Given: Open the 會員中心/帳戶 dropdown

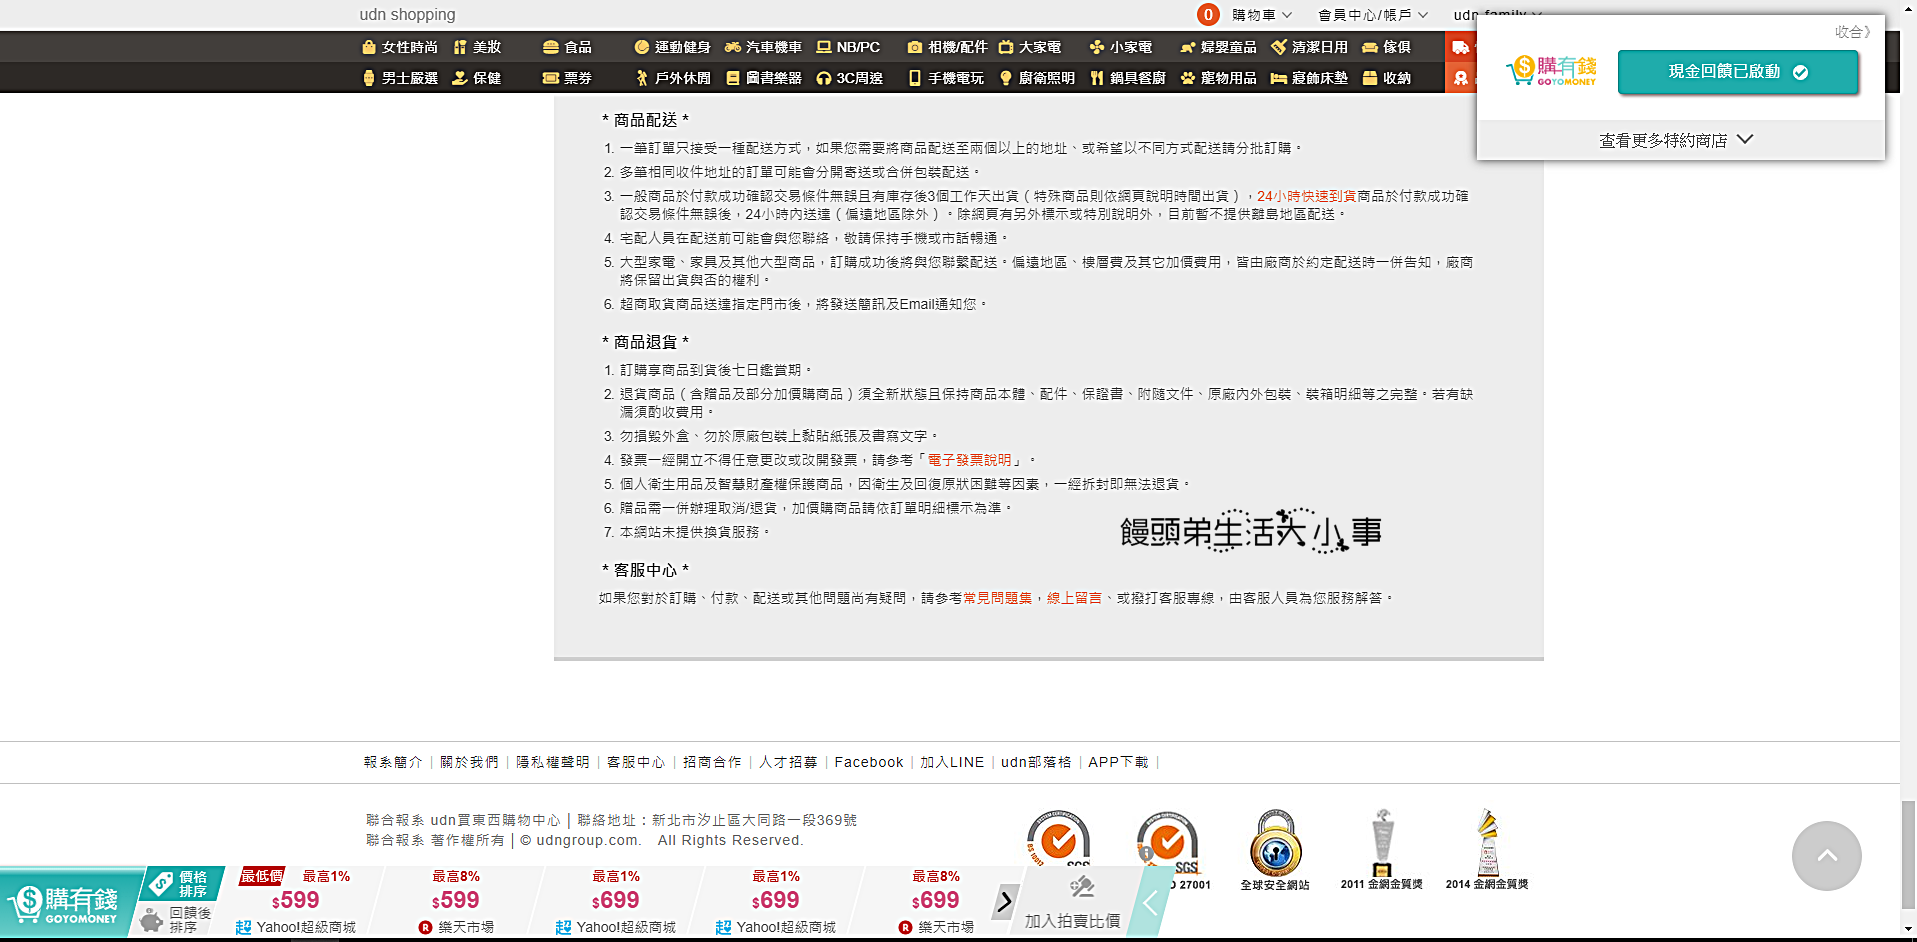Looking at the screenshot, I should [1371, 15].
